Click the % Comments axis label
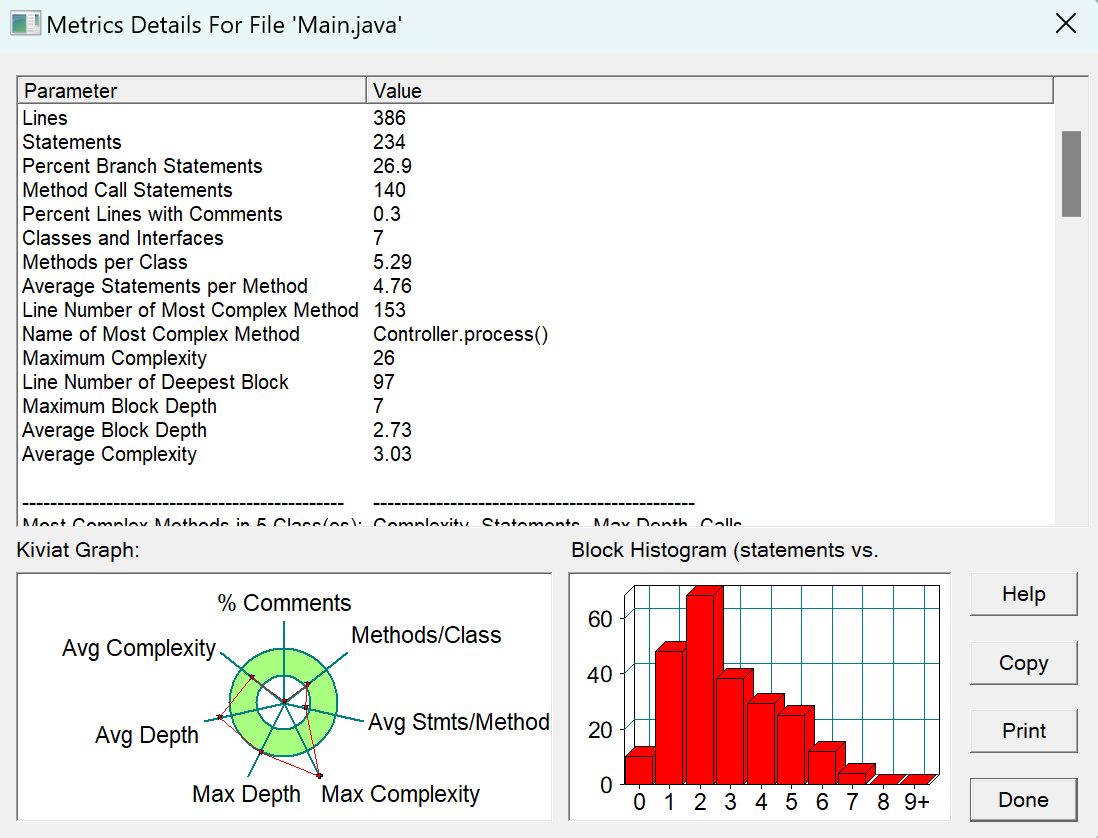The image size is (1098, 838). tap(284, 603)
